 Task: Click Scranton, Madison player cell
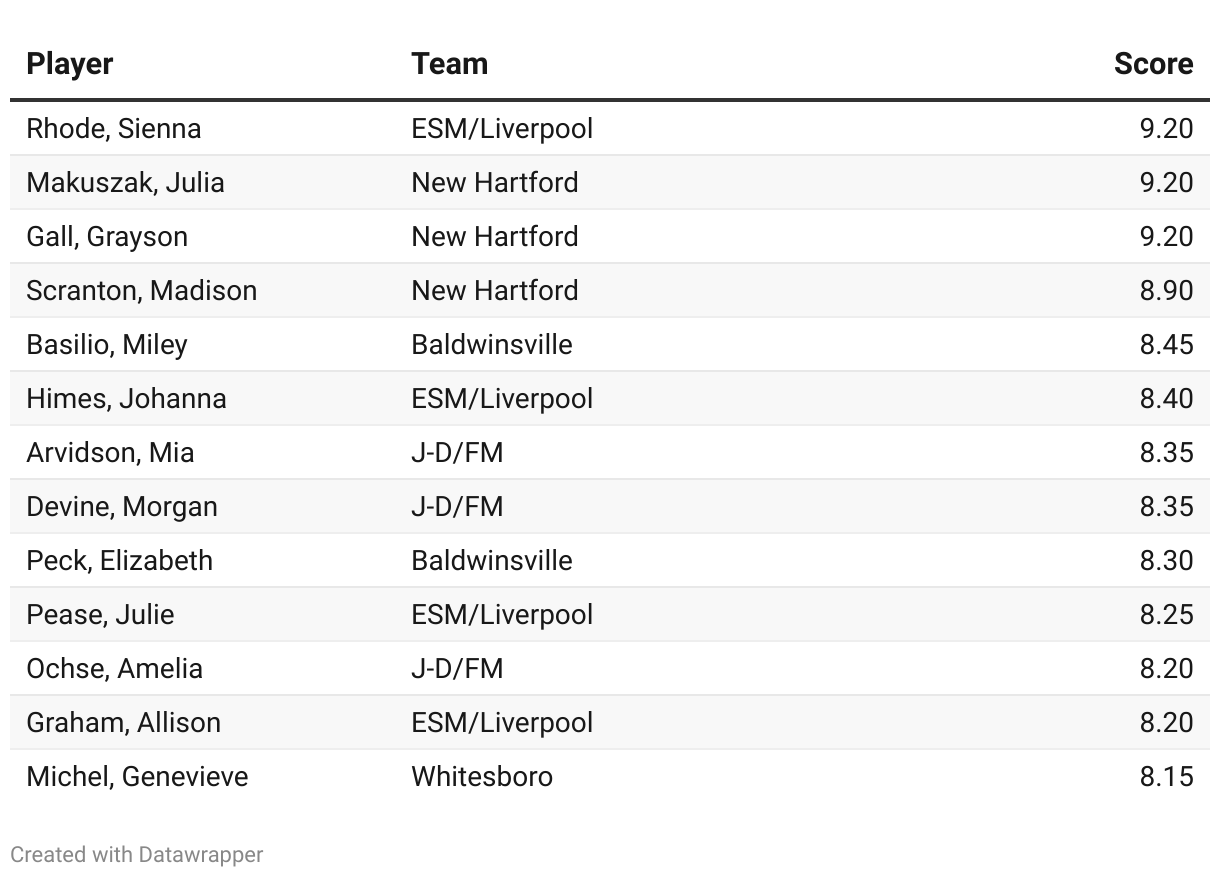tap(141, 291)
